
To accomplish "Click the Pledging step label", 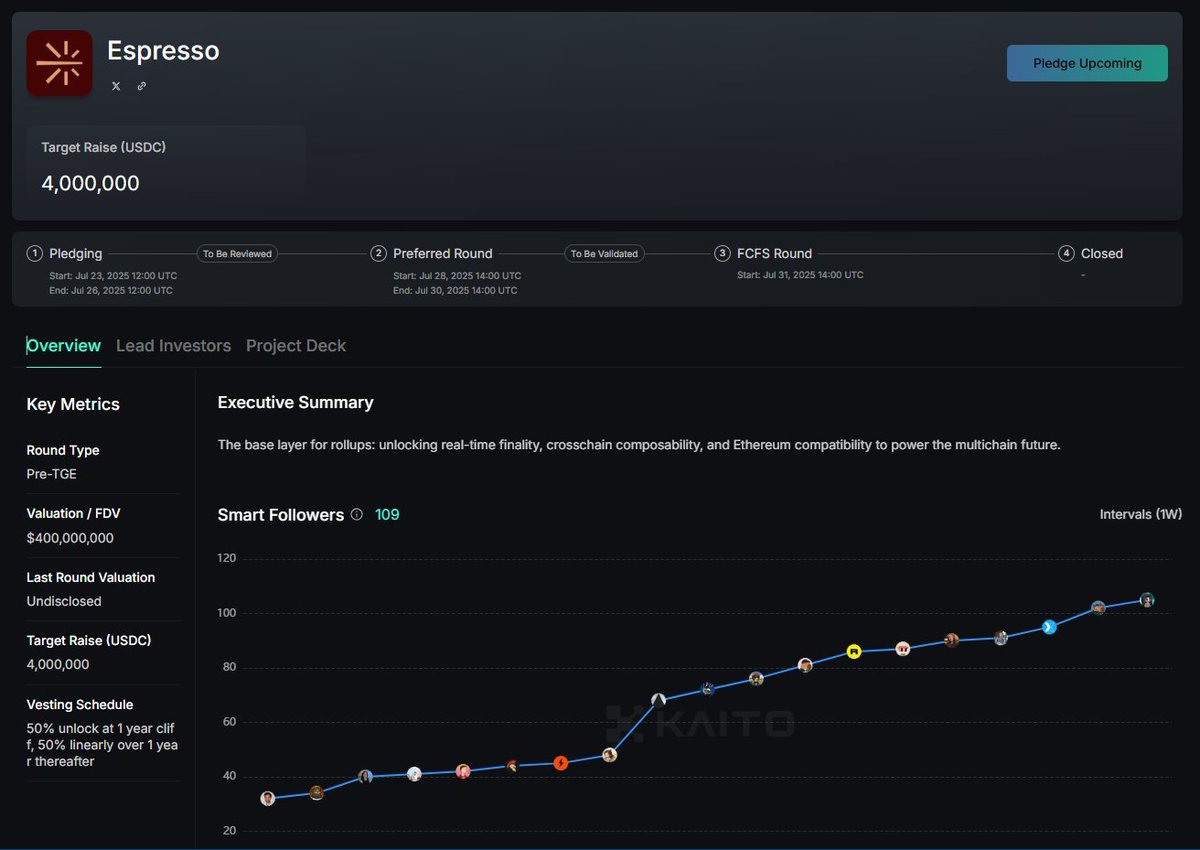I will tap(76, 254).
